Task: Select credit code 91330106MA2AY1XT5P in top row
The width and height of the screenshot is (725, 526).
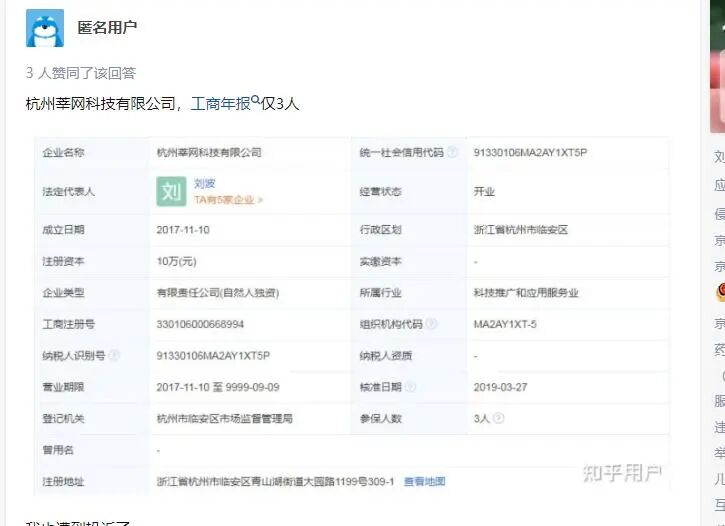Action: tap(530, 153)
